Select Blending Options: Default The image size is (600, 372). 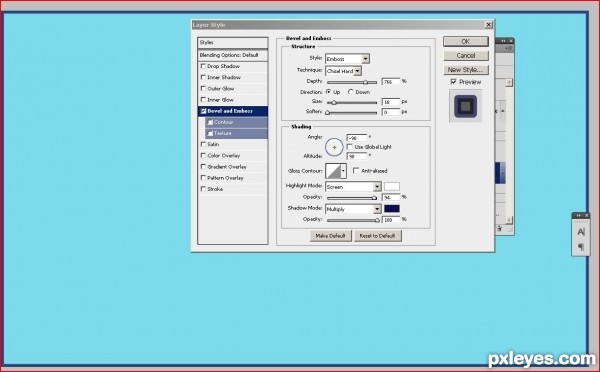coord(233,55)
